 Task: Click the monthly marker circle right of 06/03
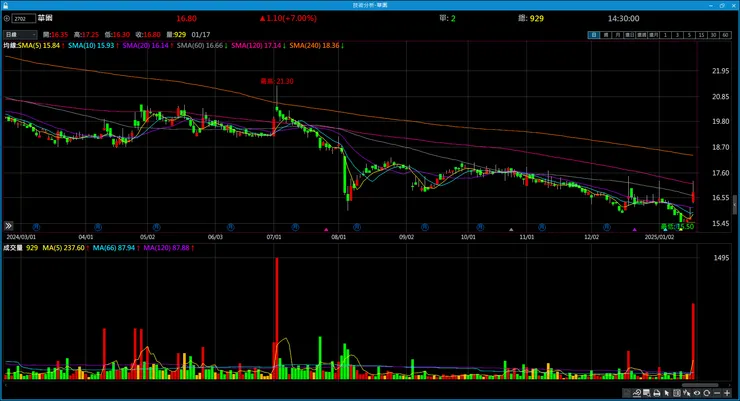(x=231, y=227)
